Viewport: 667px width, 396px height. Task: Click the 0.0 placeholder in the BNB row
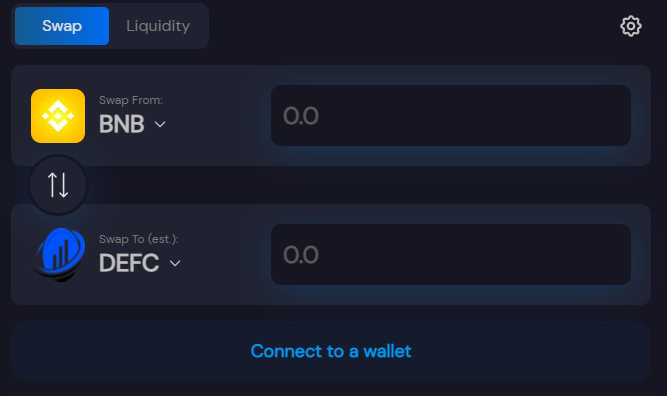tap(301, 116)
